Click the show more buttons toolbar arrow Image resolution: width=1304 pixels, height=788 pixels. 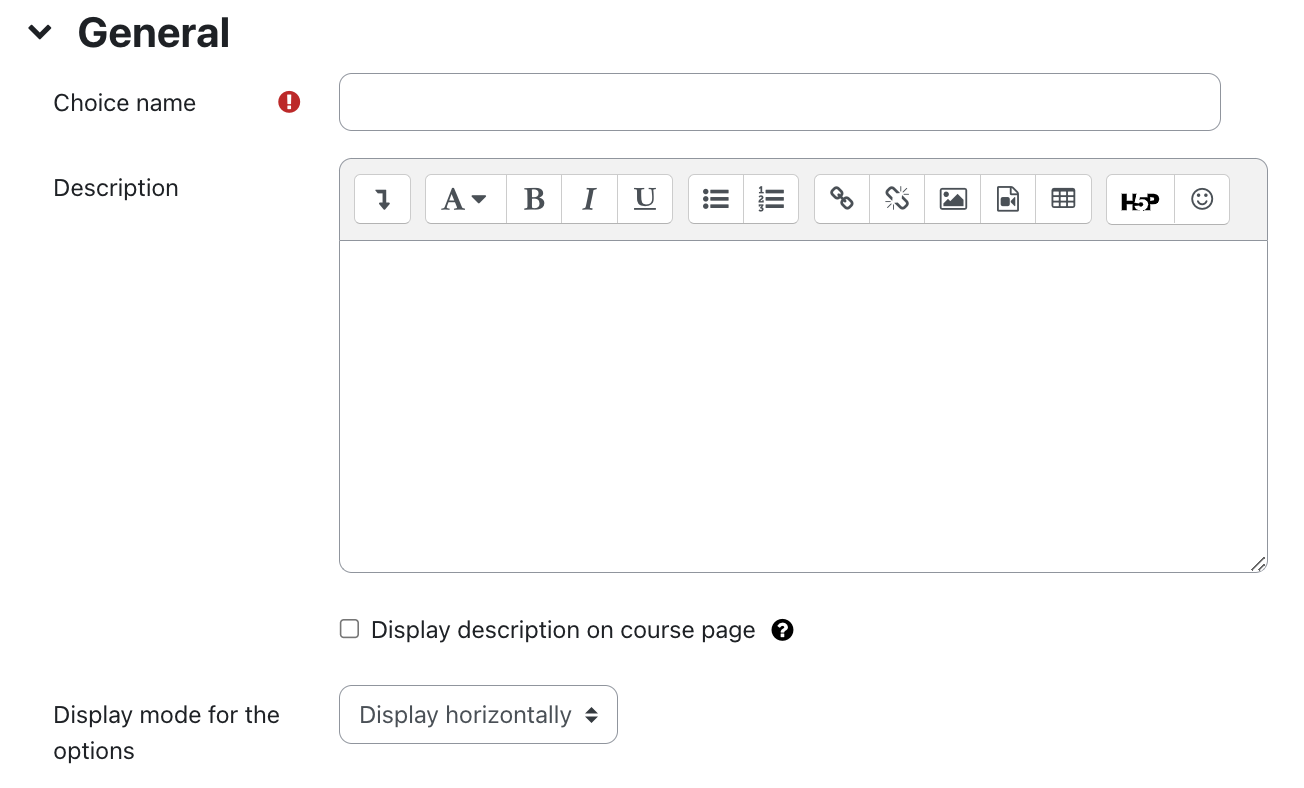pos(382,199)
